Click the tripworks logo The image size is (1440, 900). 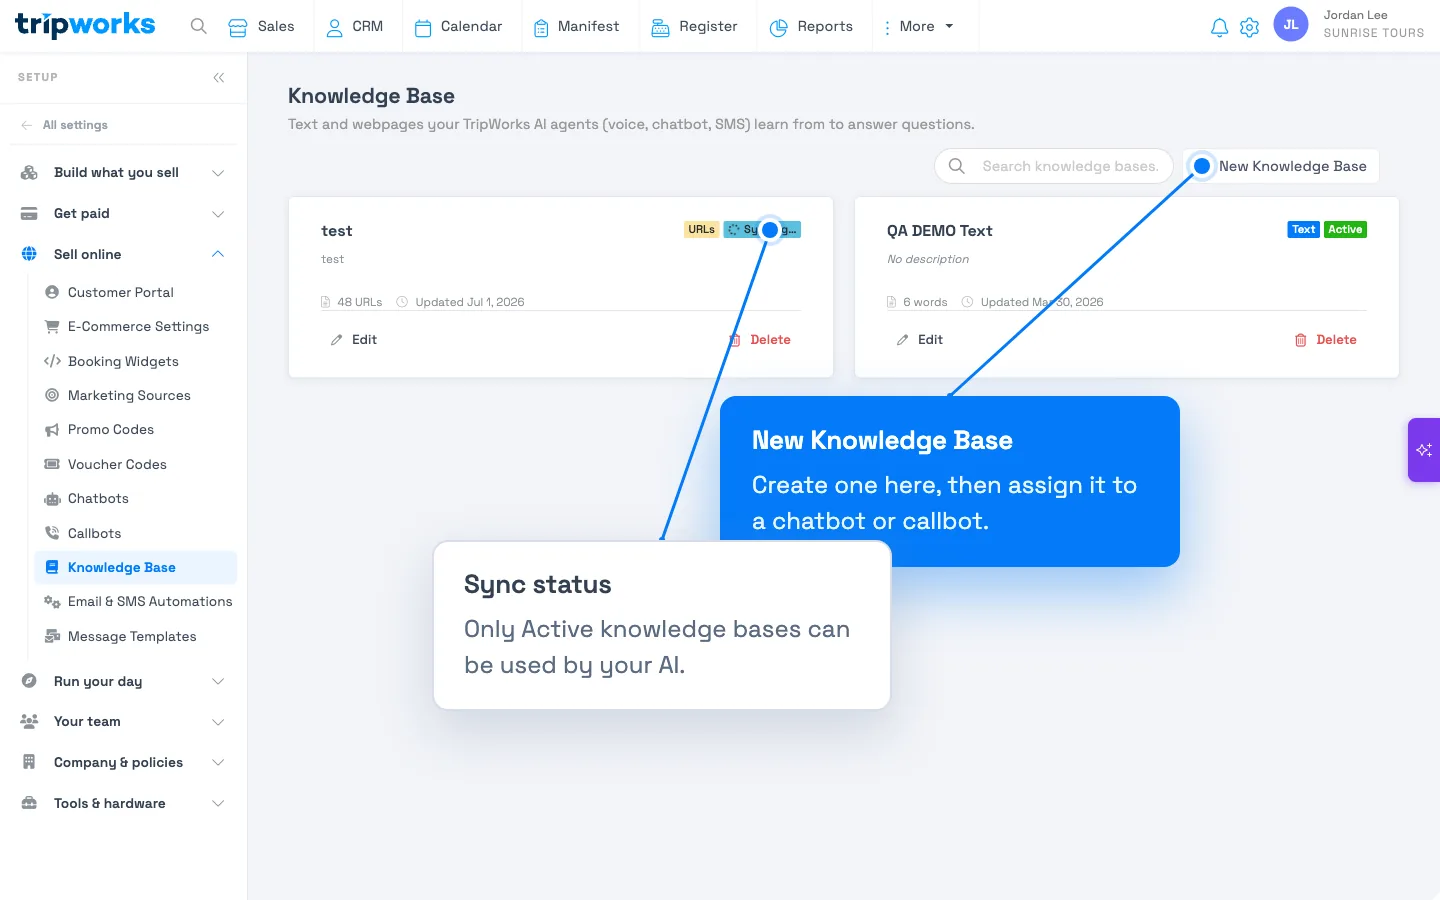point(85,25)
